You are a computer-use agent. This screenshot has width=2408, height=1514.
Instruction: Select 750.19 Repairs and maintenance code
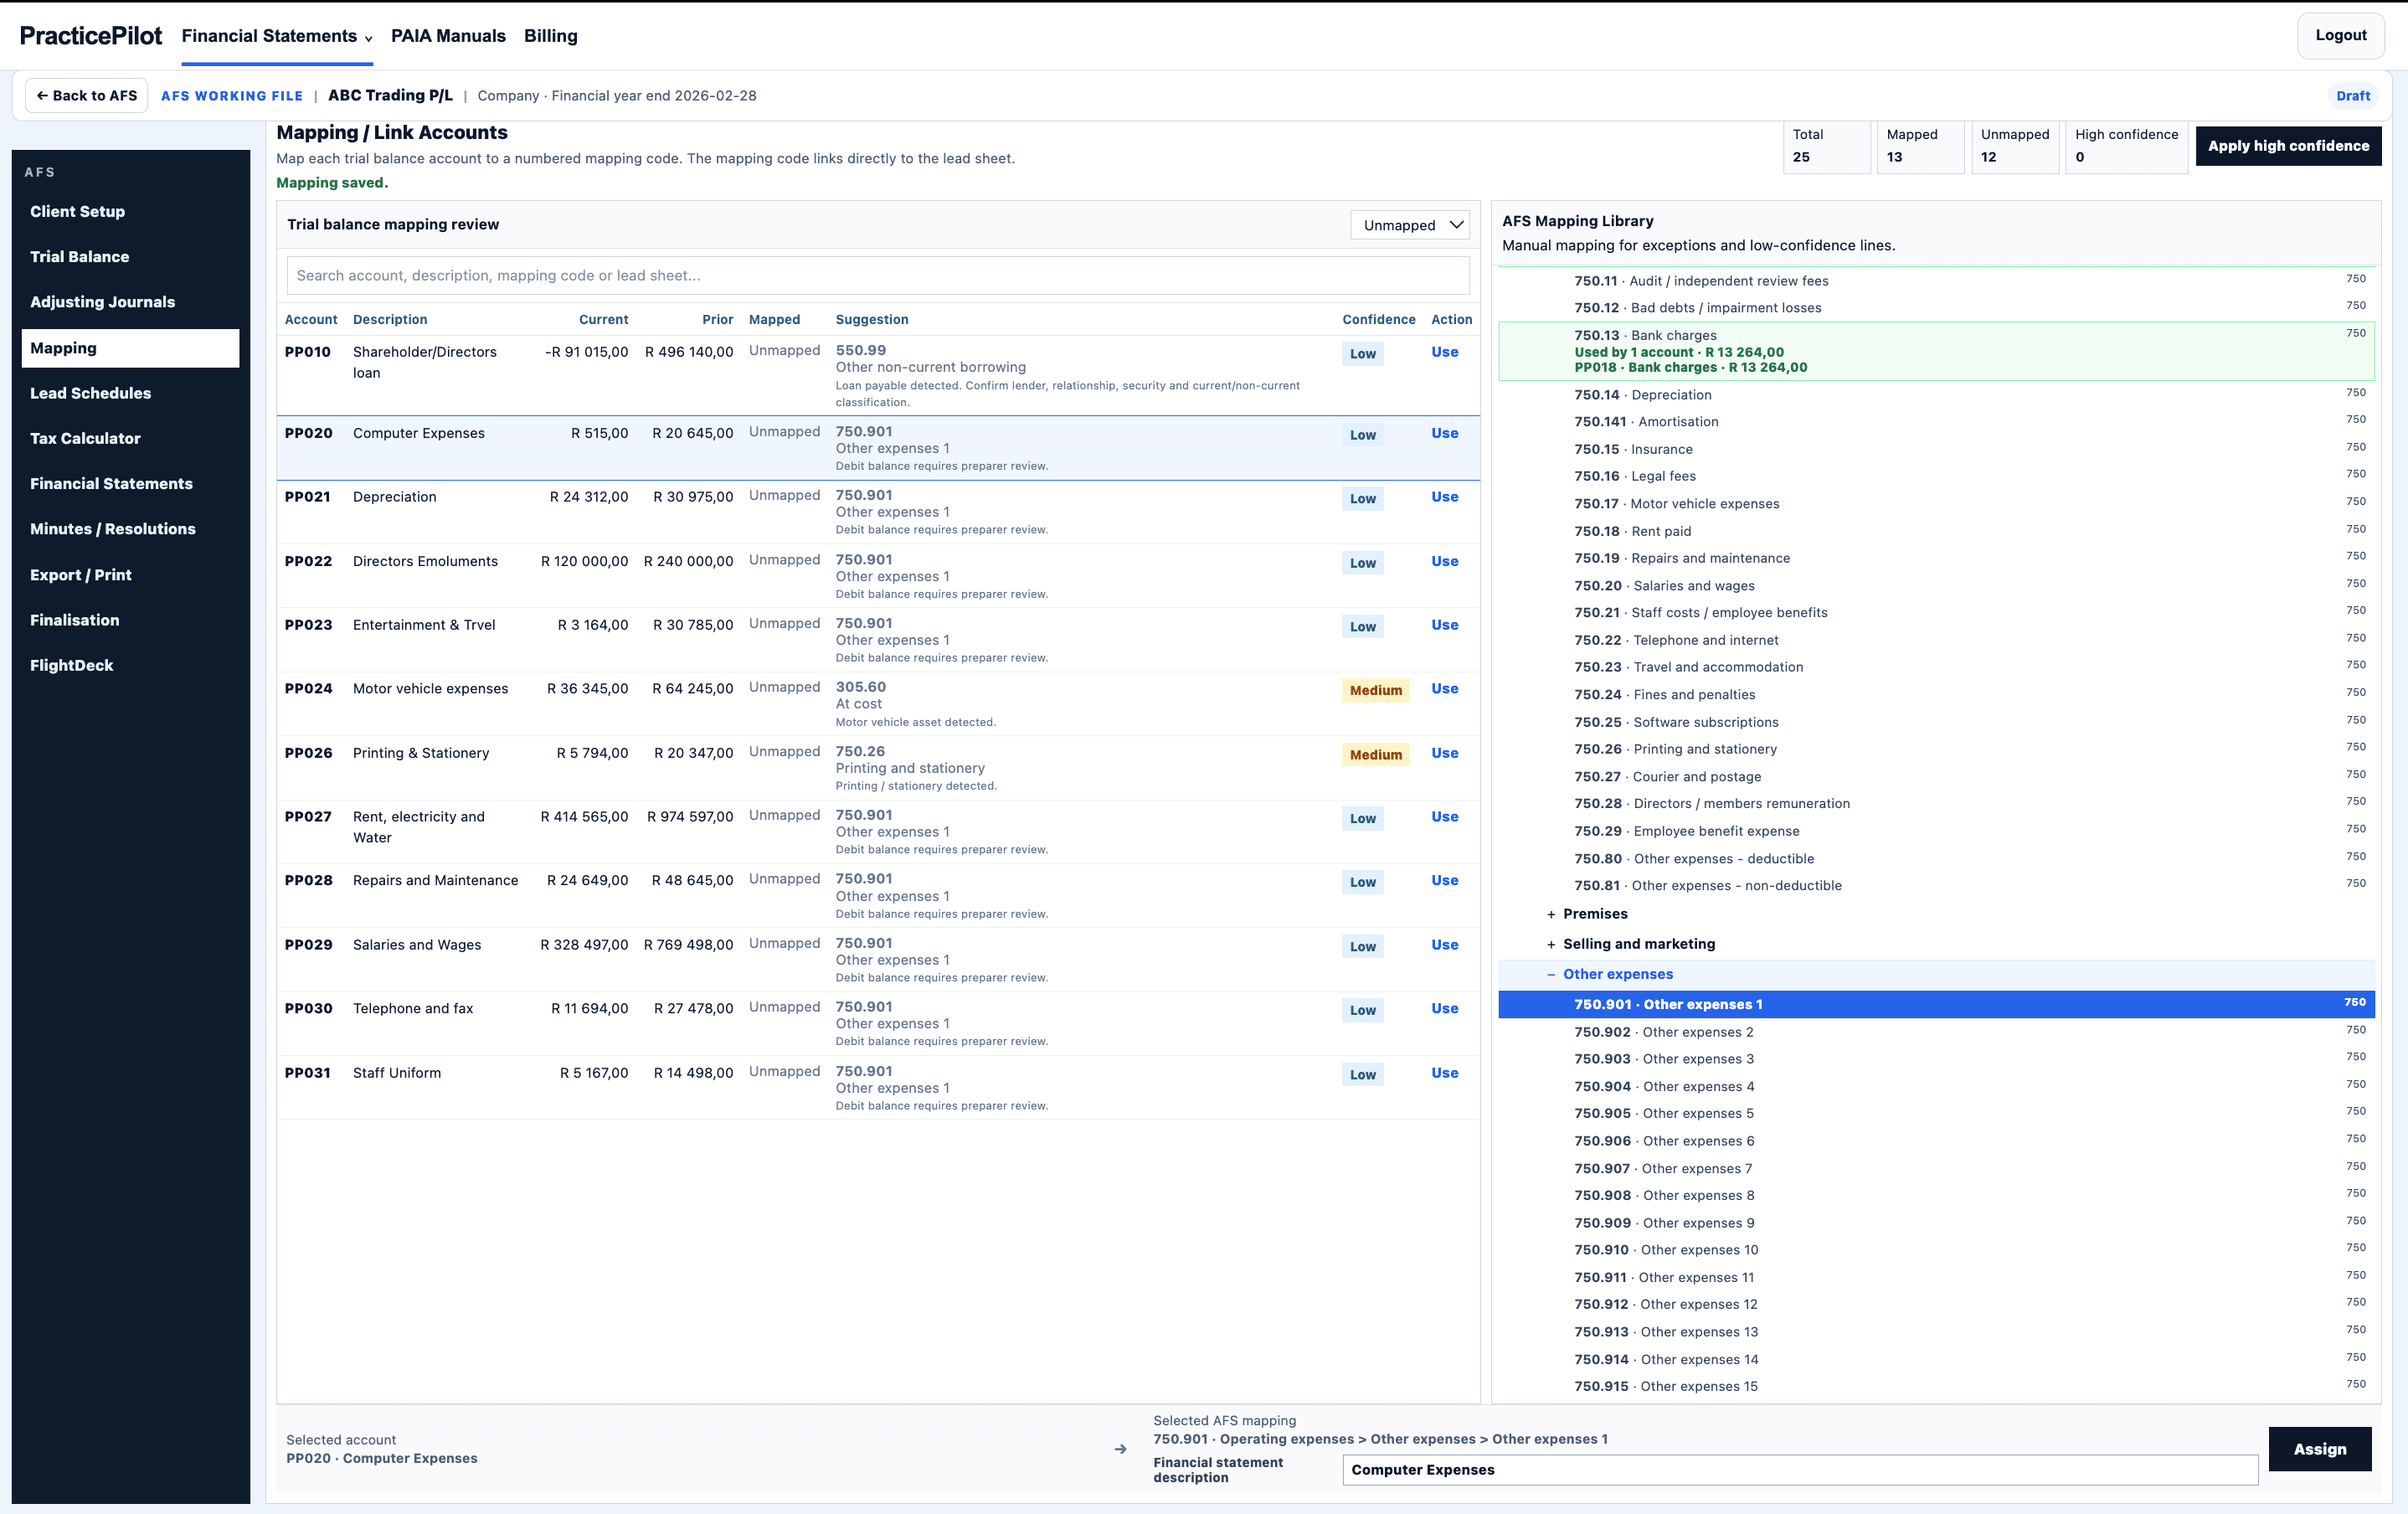[x=1936, y=558]
